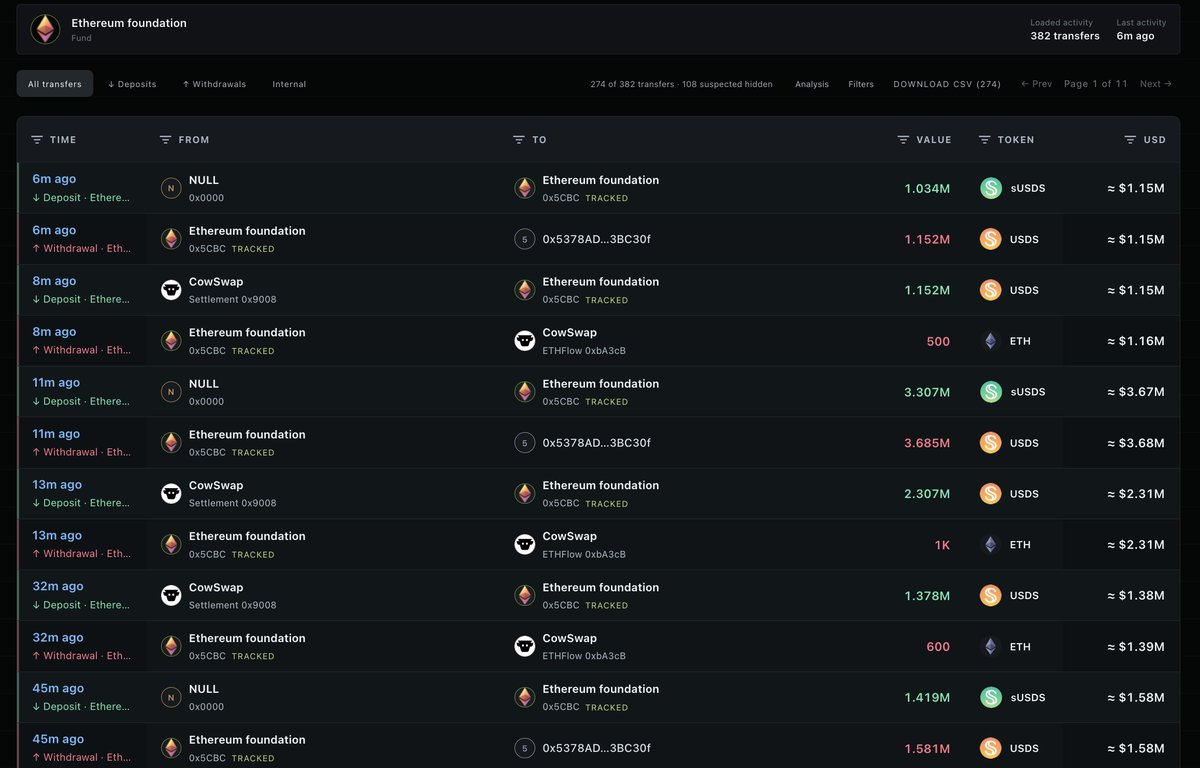Image resolution: width=1200 pixels, height=768 pixels.
Task: Click the '6m ago' last activity stat in the header
Action: (1135, 36)
